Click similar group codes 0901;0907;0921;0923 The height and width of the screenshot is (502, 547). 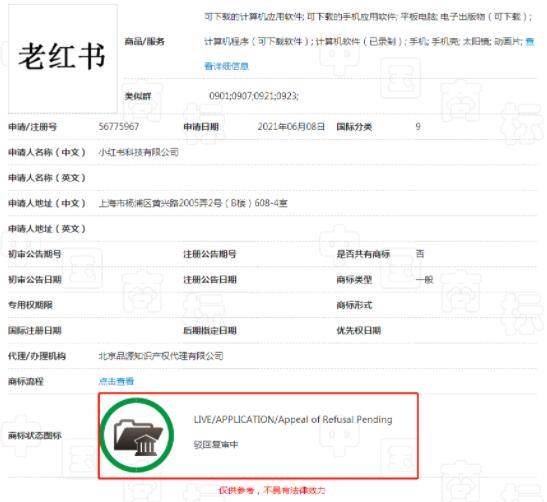click(x=254, y=96)
